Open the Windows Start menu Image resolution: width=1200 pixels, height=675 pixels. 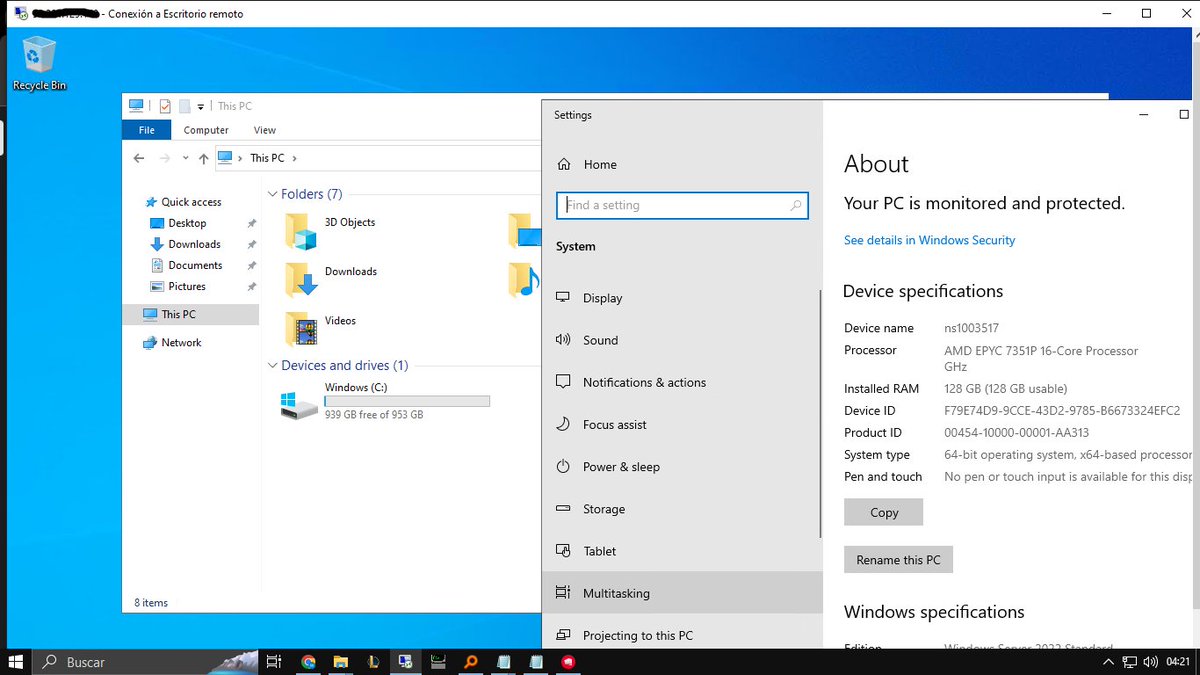point(15,662)
